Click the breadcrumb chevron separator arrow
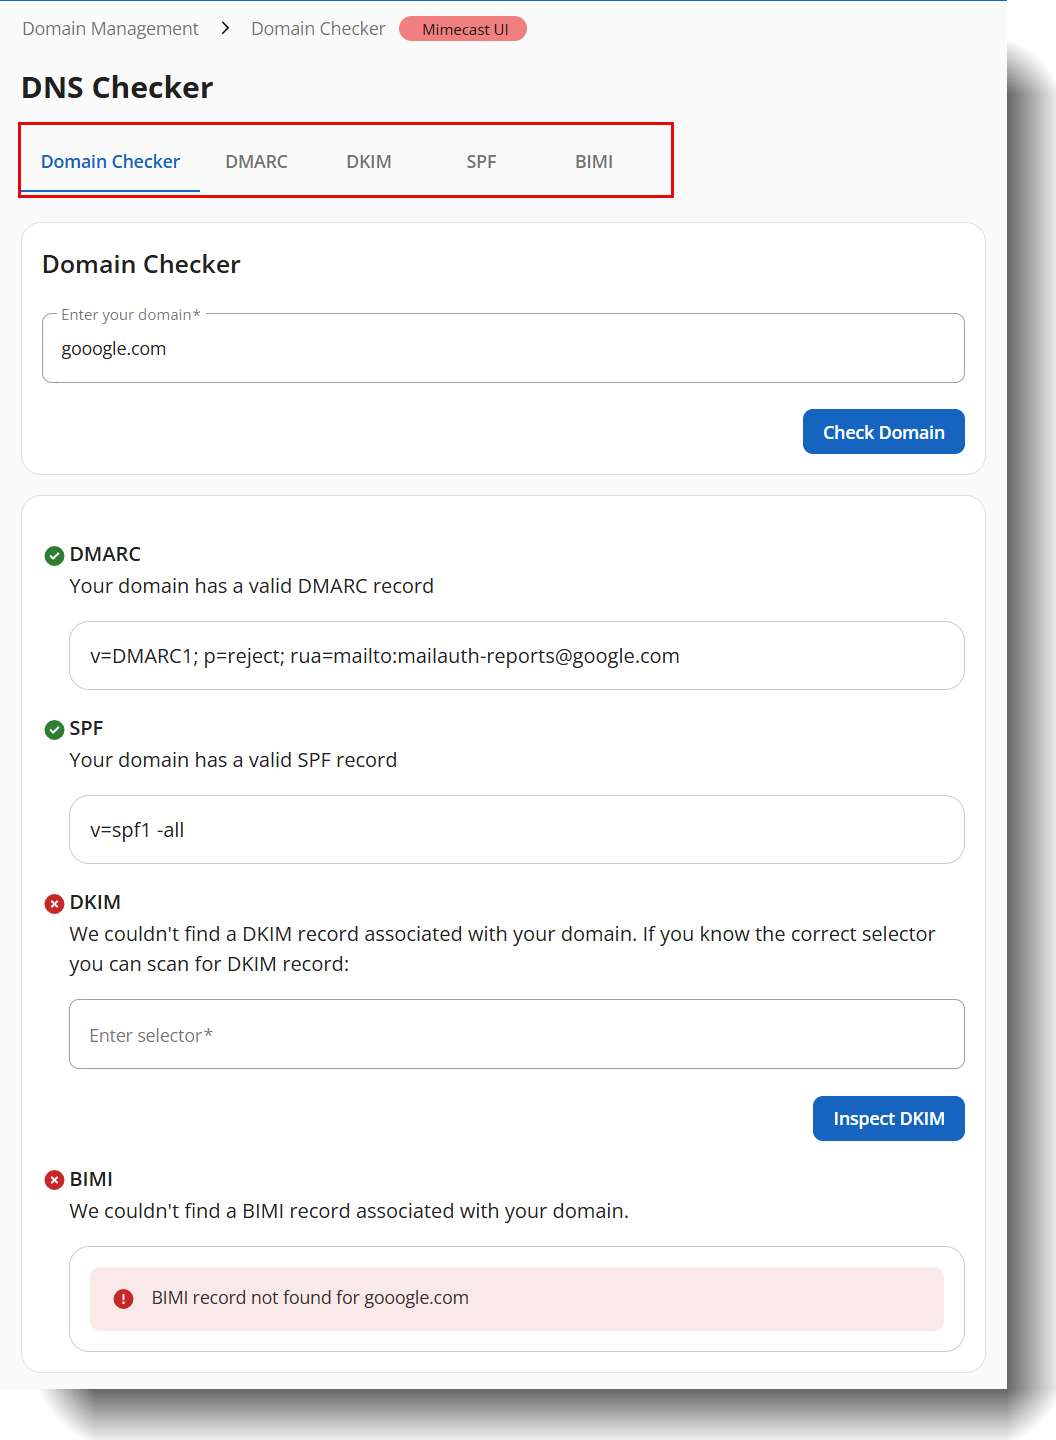The height and width of the screenshot is (1440, 1056). [x=225, y=29]
